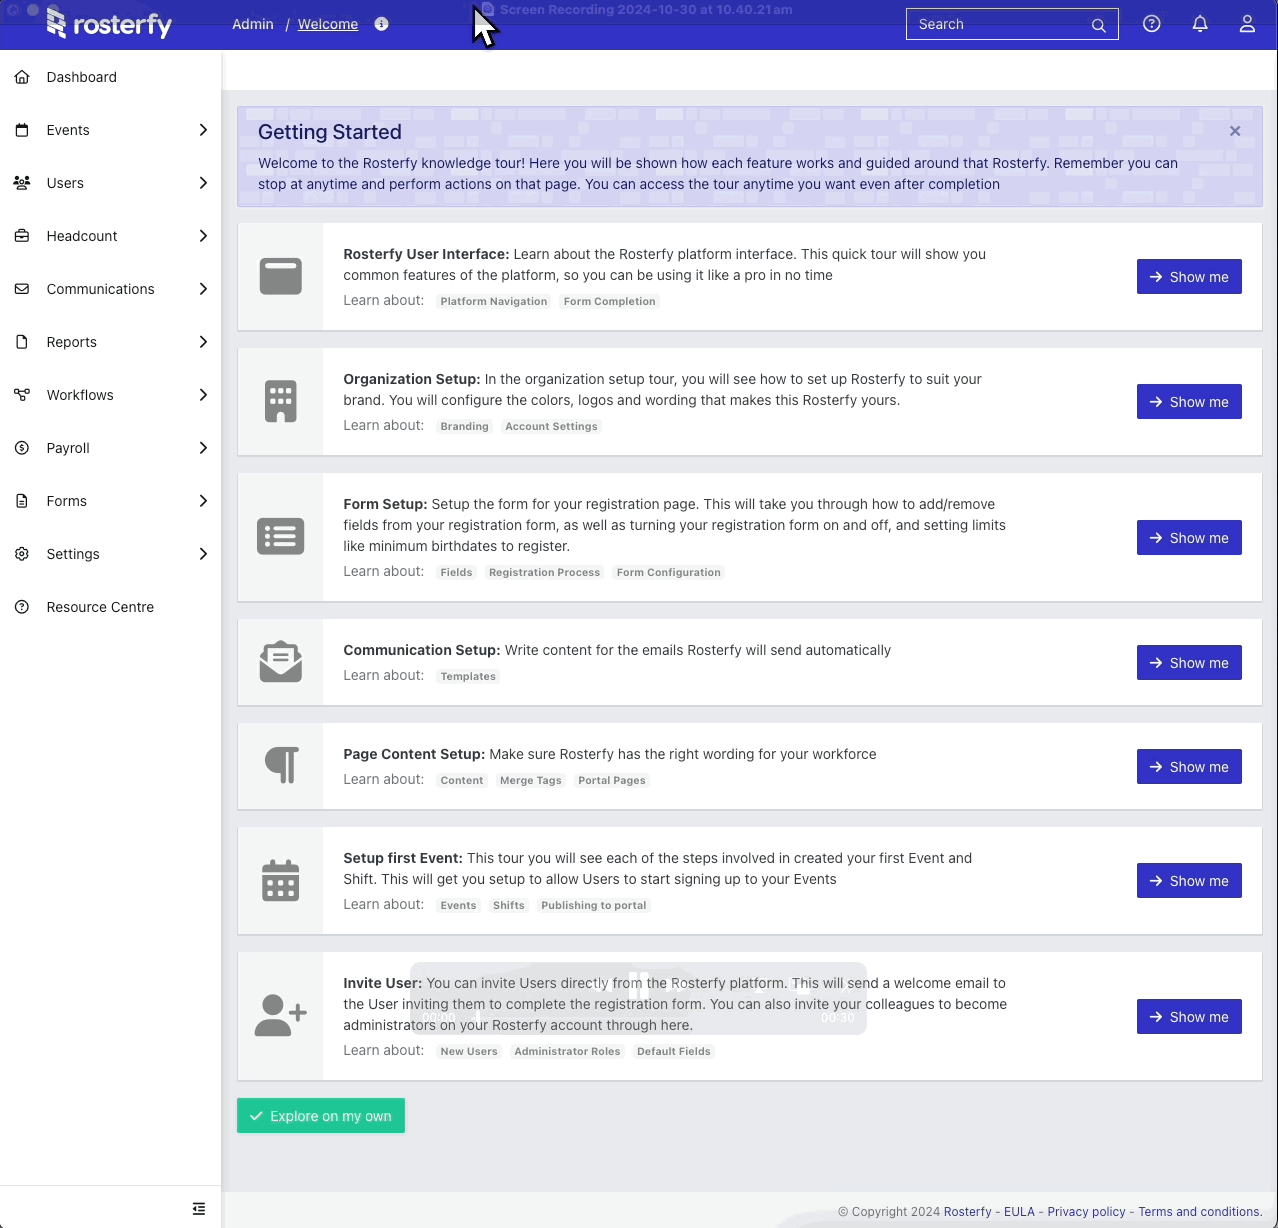Collapse the sidebar with the bottom toggle icon
1278x1228 pixels.
(199, 1209)
